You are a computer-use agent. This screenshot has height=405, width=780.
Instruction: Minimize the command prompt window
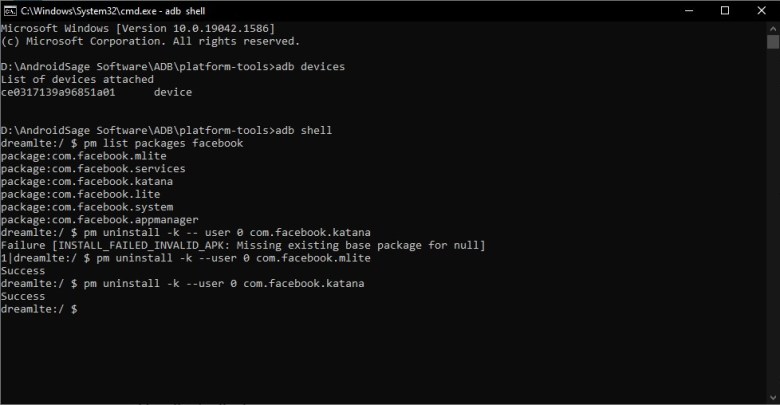pos(689,10)
